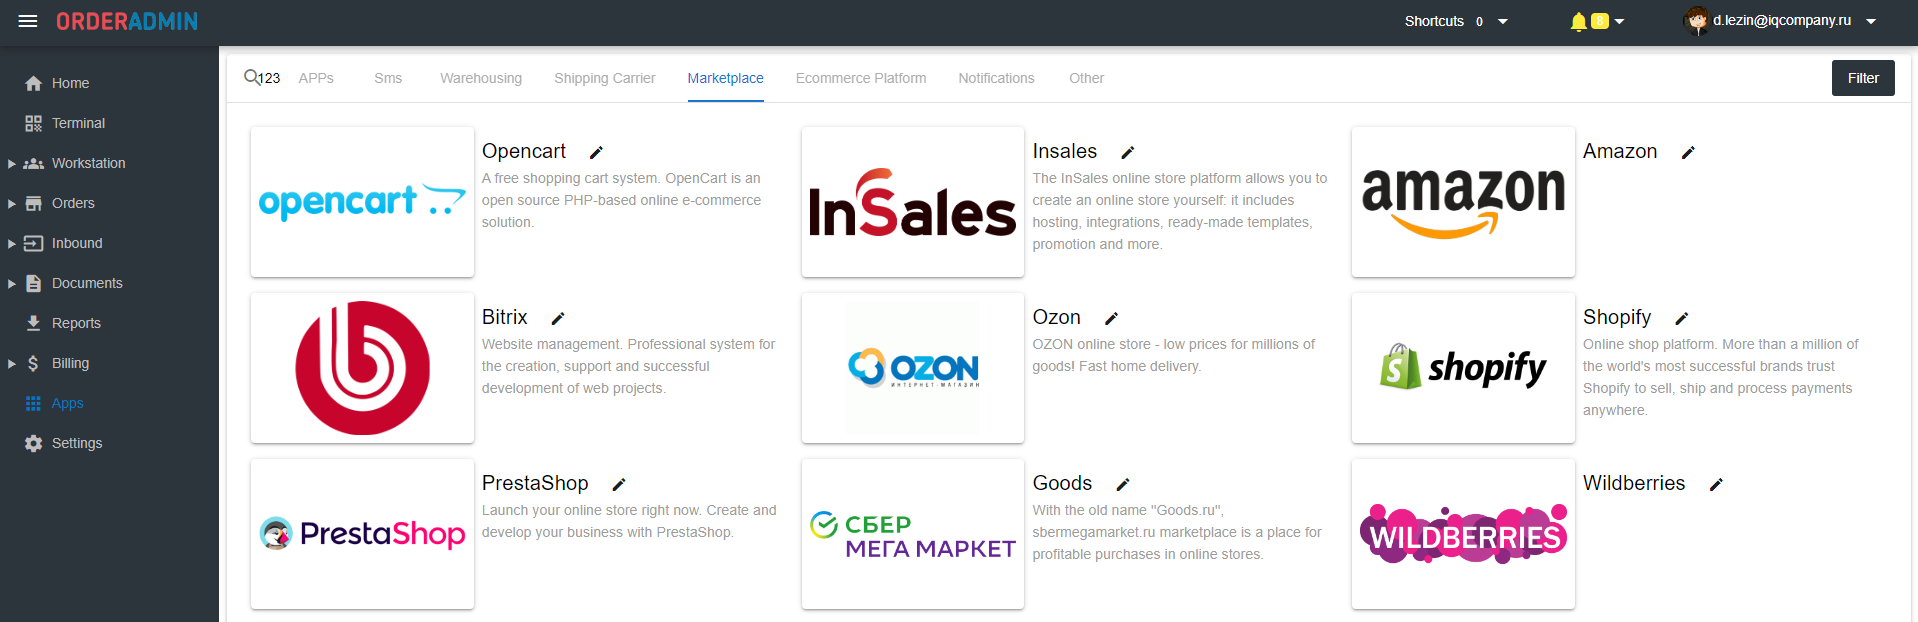Click the Insales app title
Image resolution: width=1918 pixels, height=622 pixels.
pos(1065,151)
